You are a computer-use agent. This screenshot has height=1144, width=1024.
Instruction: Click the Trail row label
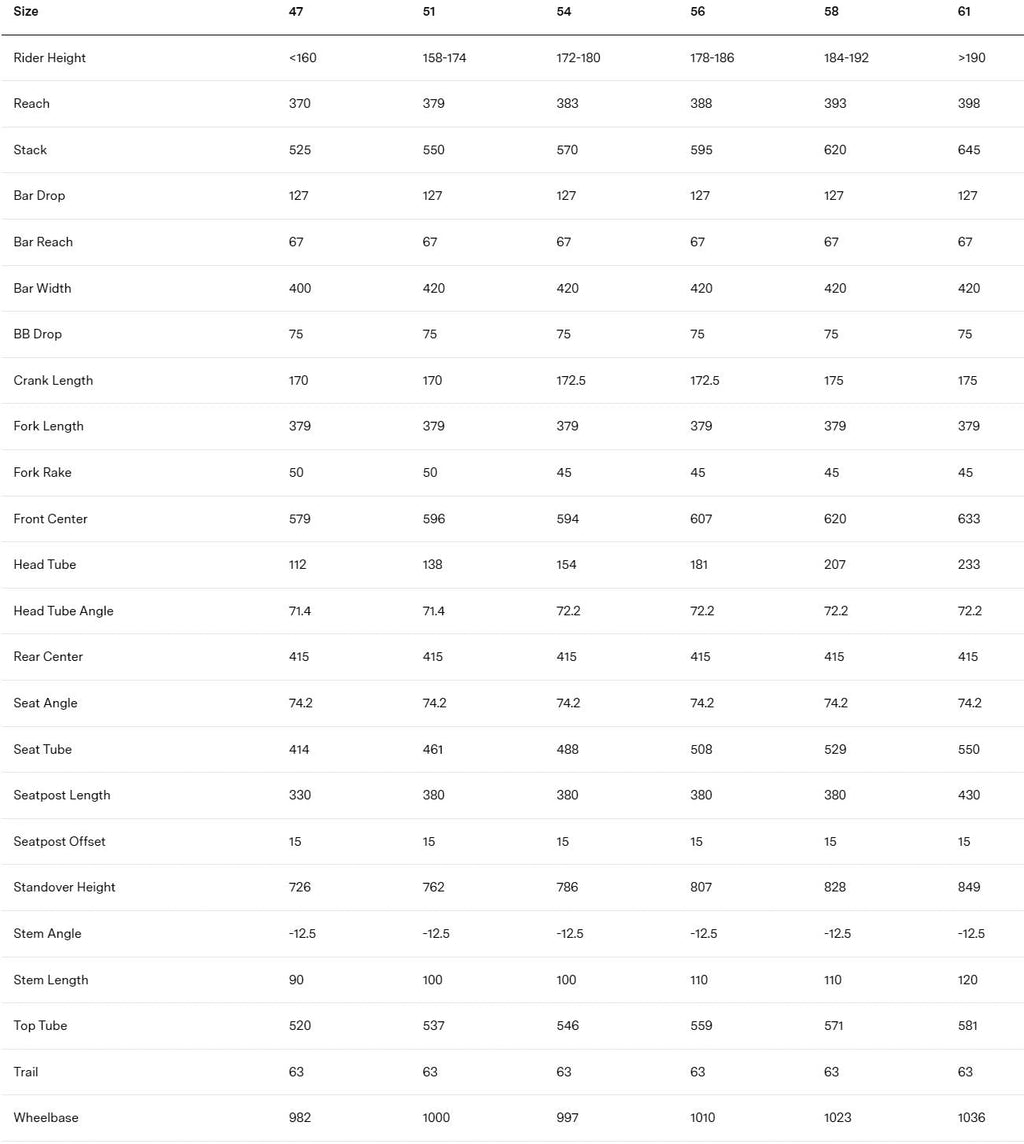coord(26,1072)
